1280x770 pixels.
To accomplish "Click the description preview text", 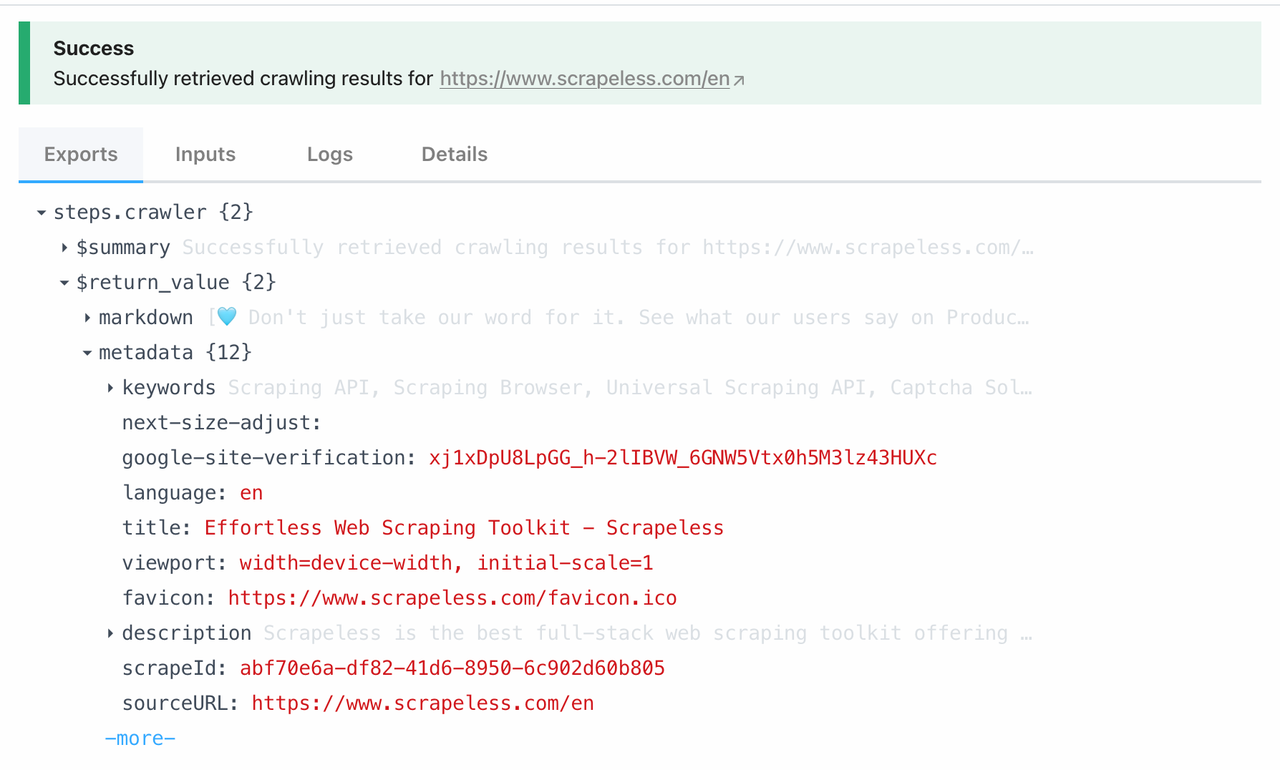I will point(648,633).
